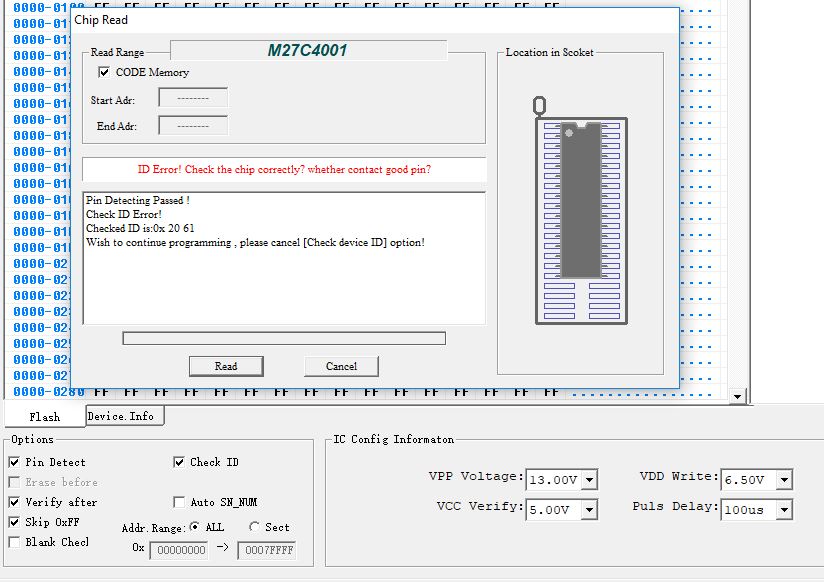The image size is (824, 582).
Task: Toggle the CODE Memory checkbox
Action: pyautogui.click(x=104, y=72)
